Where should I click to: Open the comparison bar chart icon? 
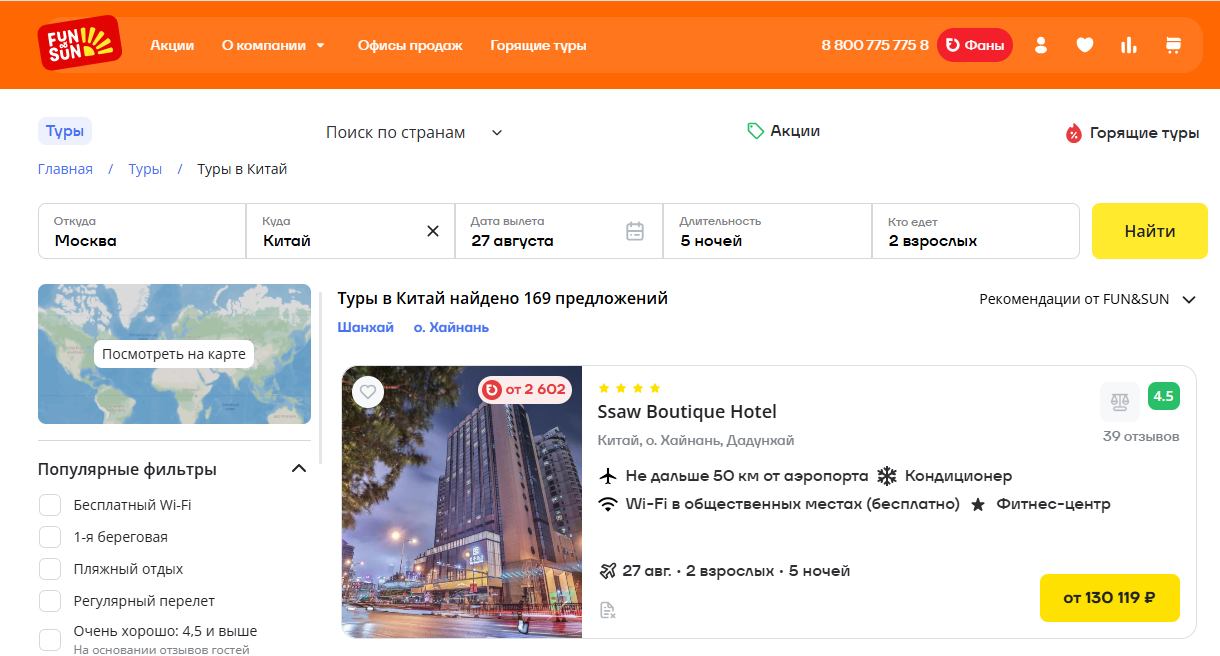[x=1129, y=45]
